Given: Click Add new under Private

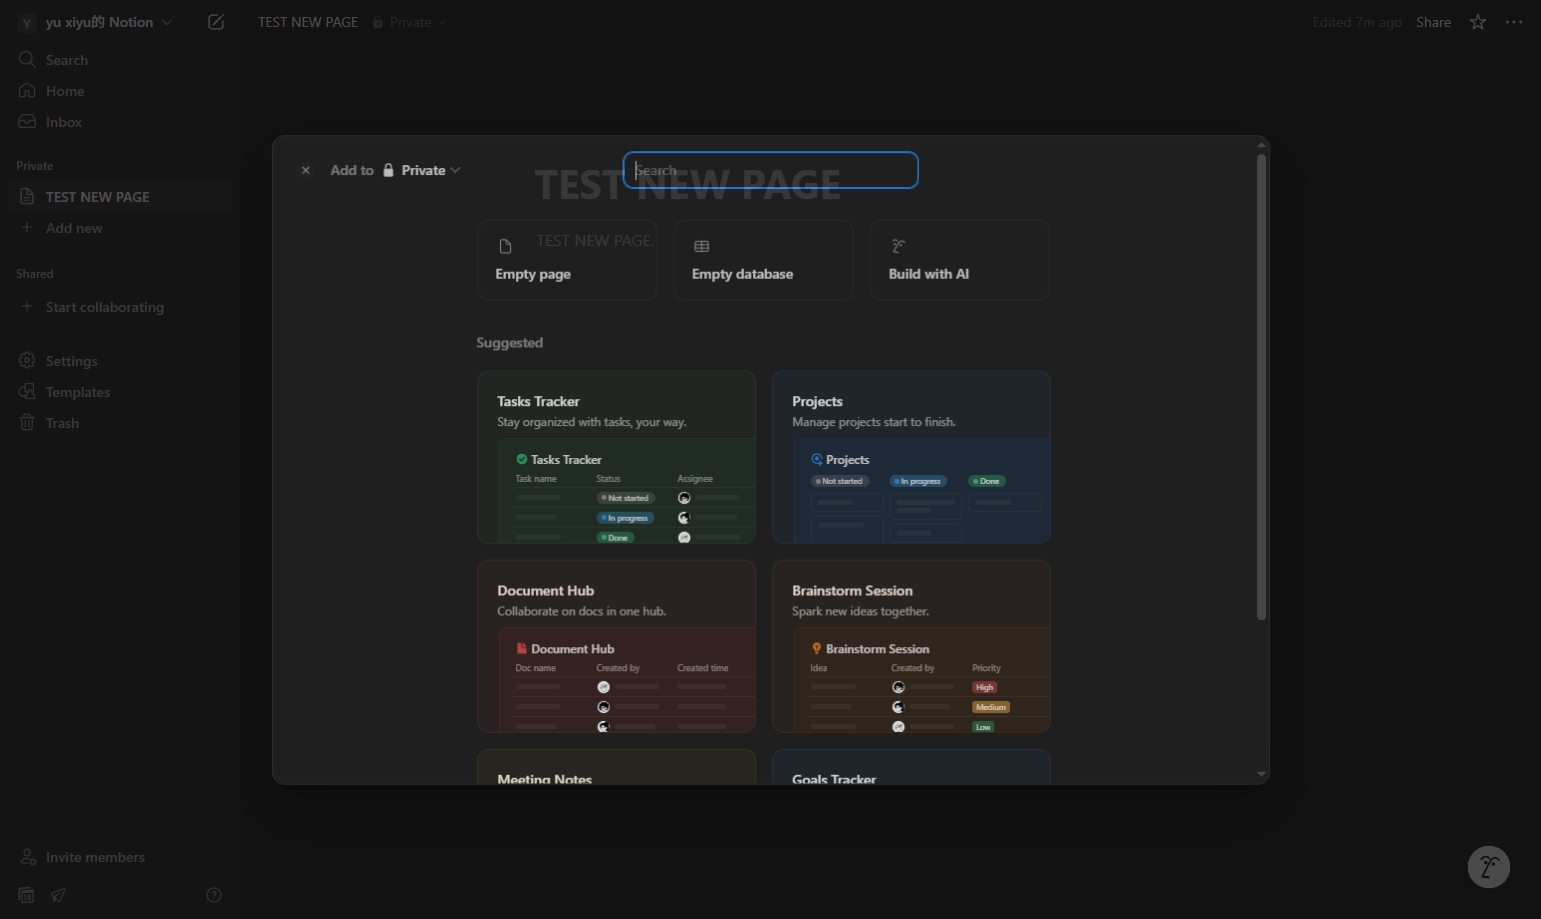Looking at the screenshot, I should point(120,228).
